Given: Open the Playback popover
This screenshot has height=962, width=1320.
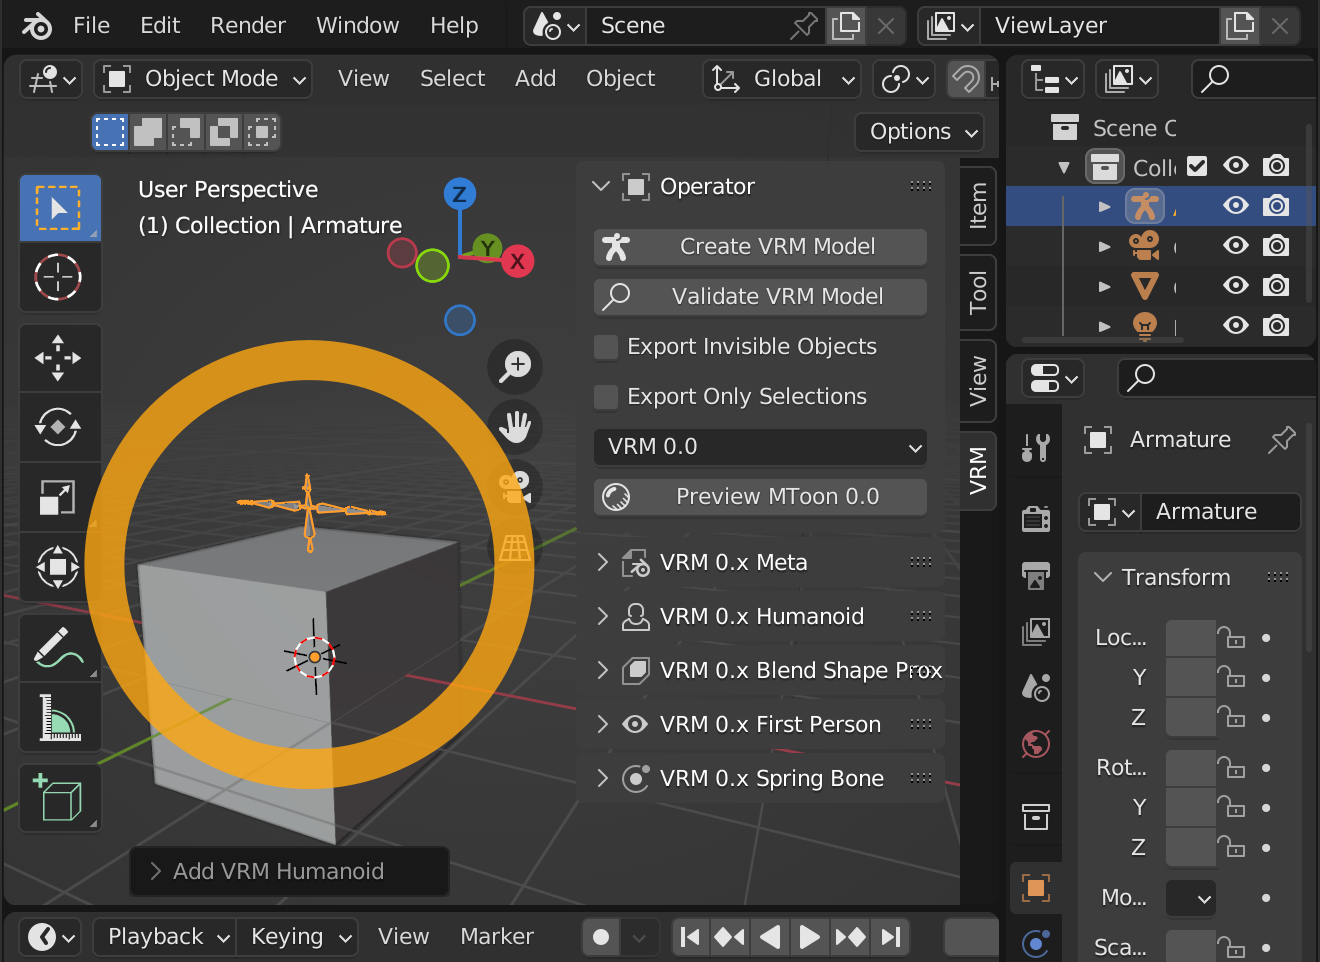Looking at the screenshot, I should pos(165,937).
